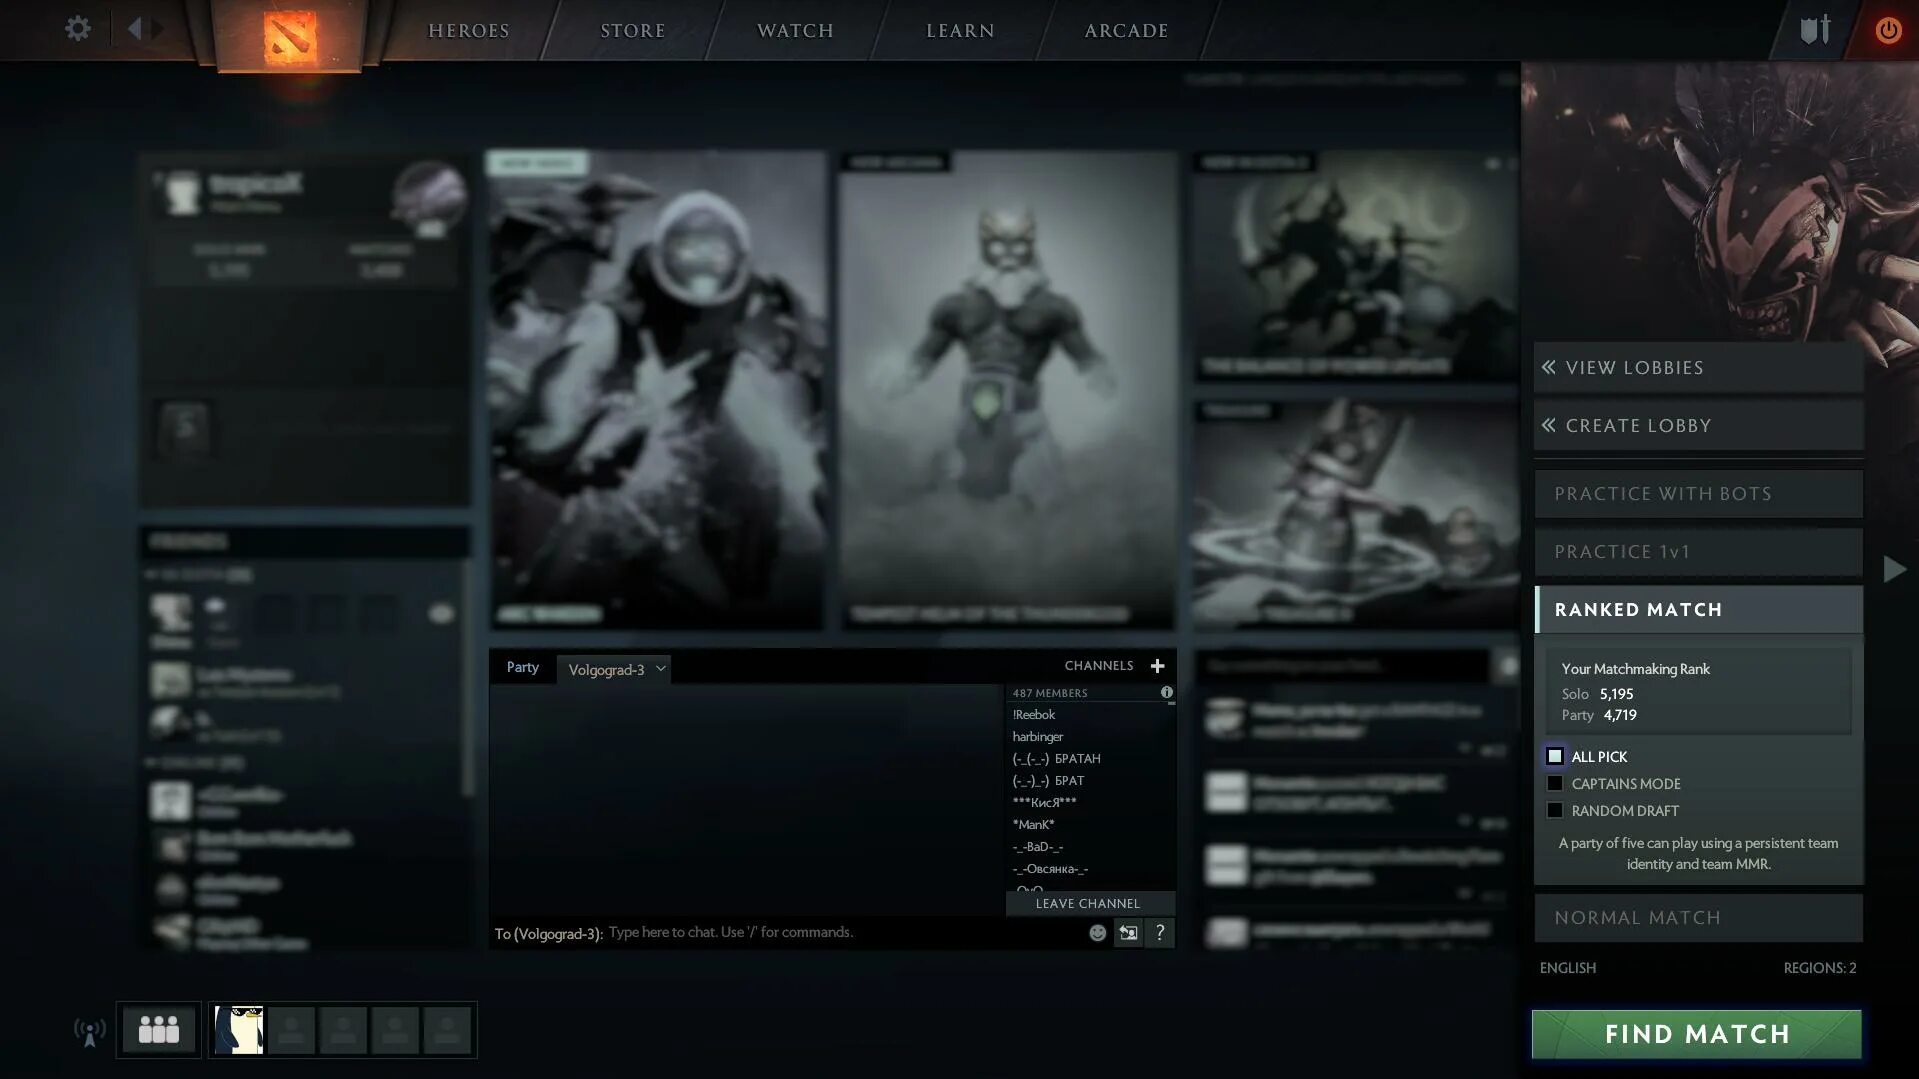Screen dimensions: 1919x1079
Task: Open the Heroes menu
Action: [469, 31]
